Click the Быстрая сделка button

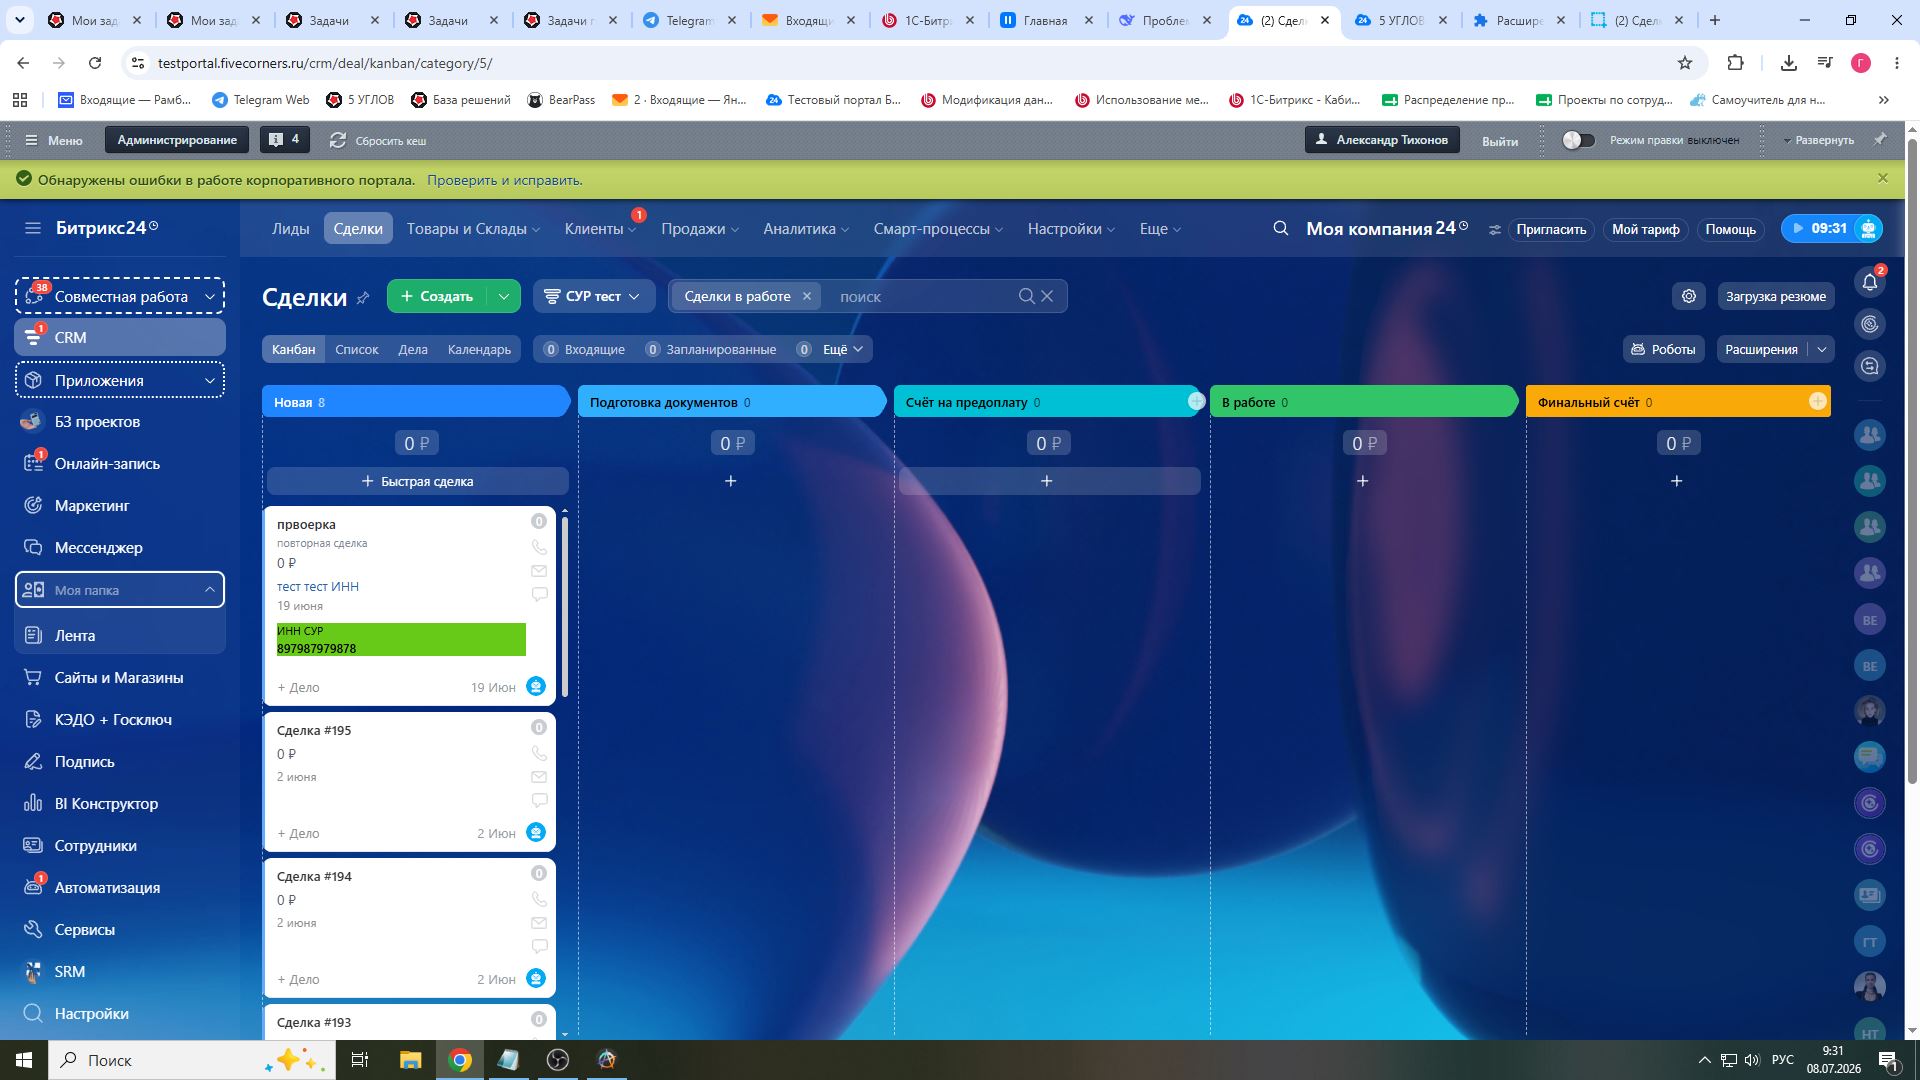(418, 481)
